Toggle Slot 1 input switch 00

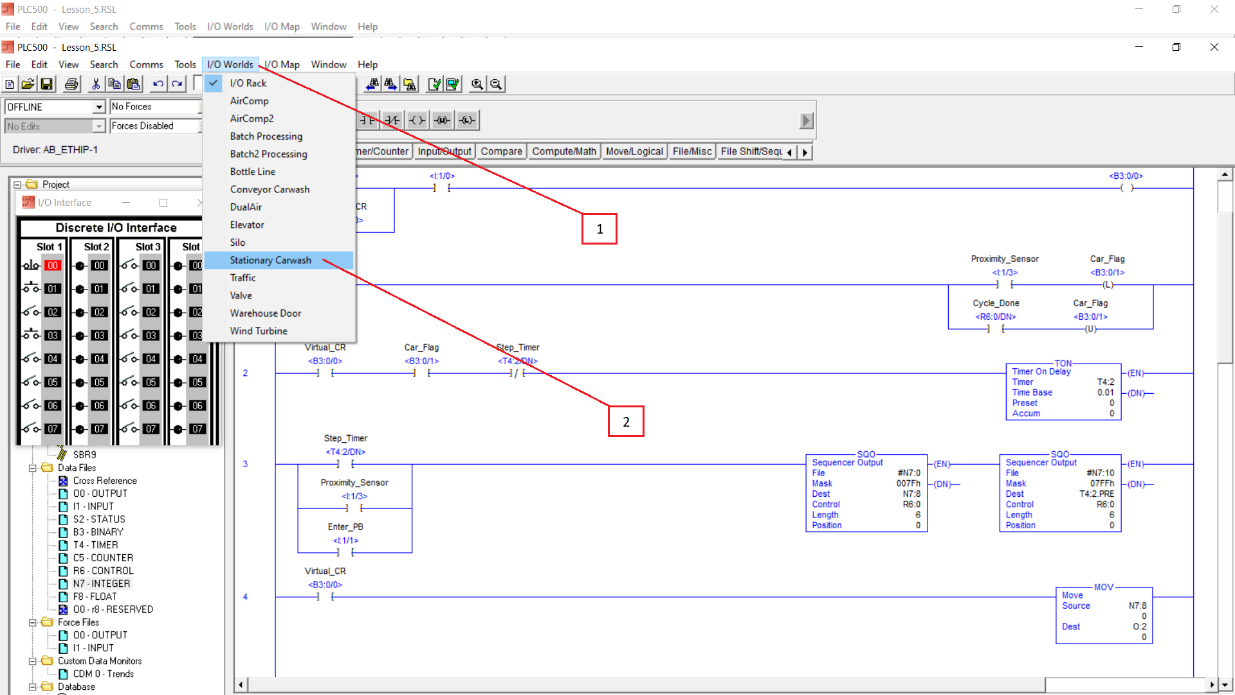pos(33,265)
